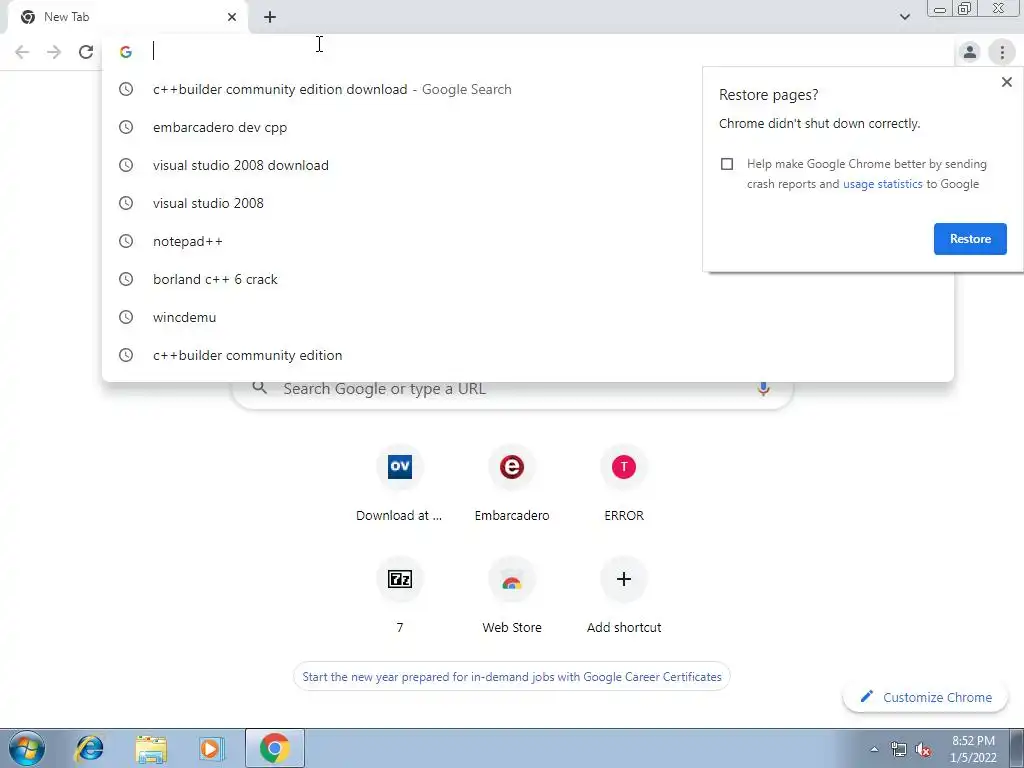Enable sending crash reports checkbox
This screenshot has height=768, width=1024.
click(x=727, y=164)
